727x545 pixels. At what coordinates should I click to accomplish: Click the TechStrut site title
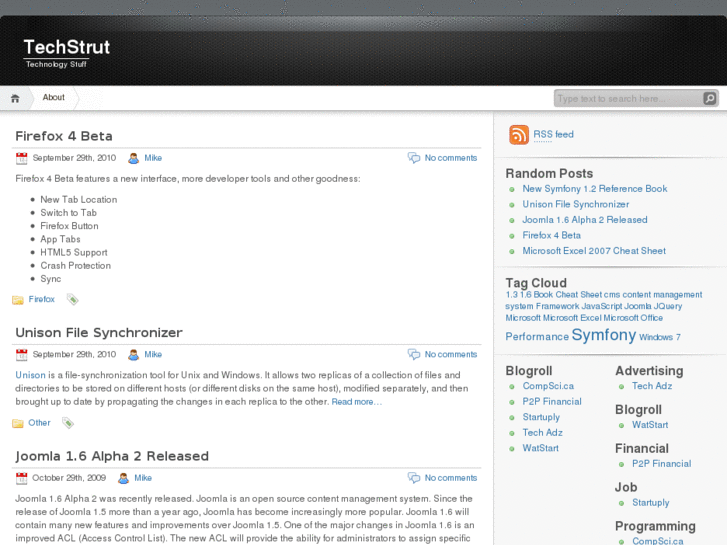coord(67,47)
